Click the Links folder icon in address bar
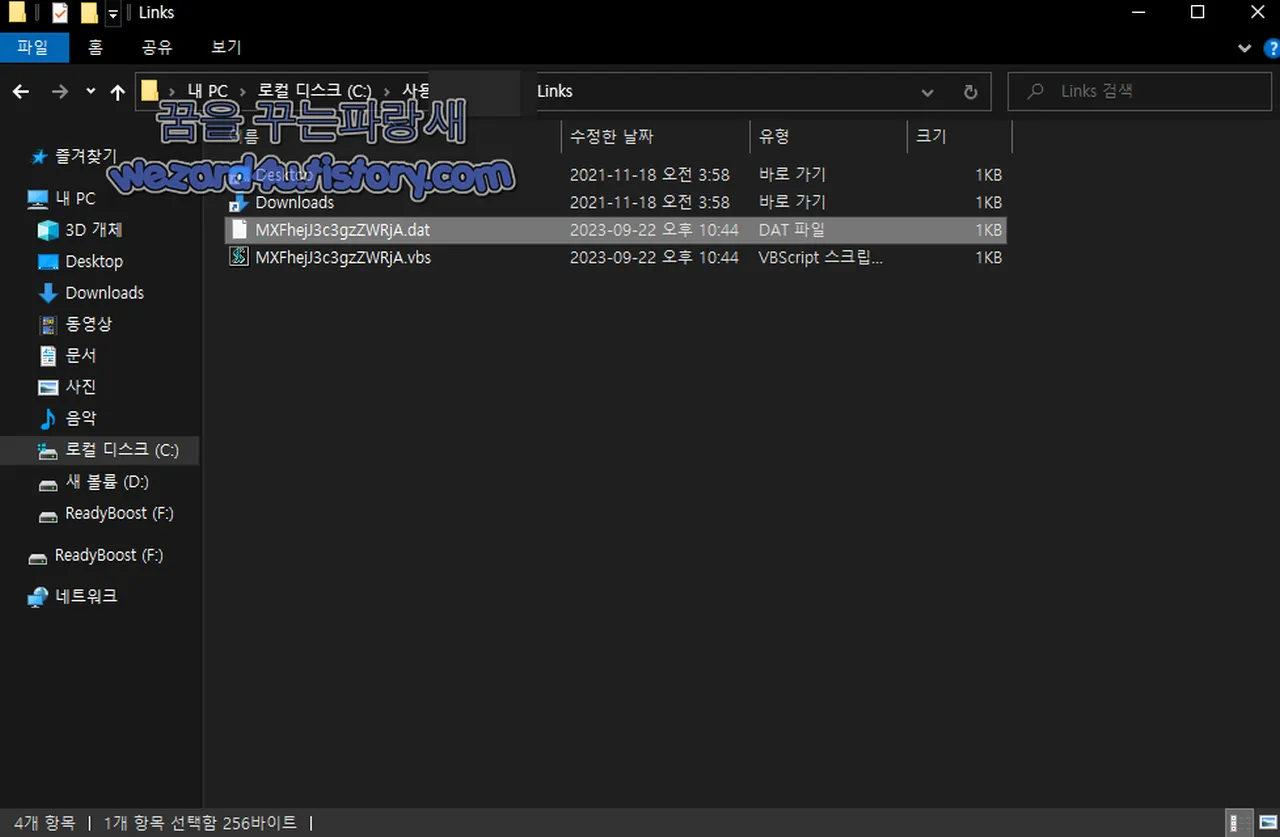Screen dimensions: 1280x837 (x=148, y=90)
